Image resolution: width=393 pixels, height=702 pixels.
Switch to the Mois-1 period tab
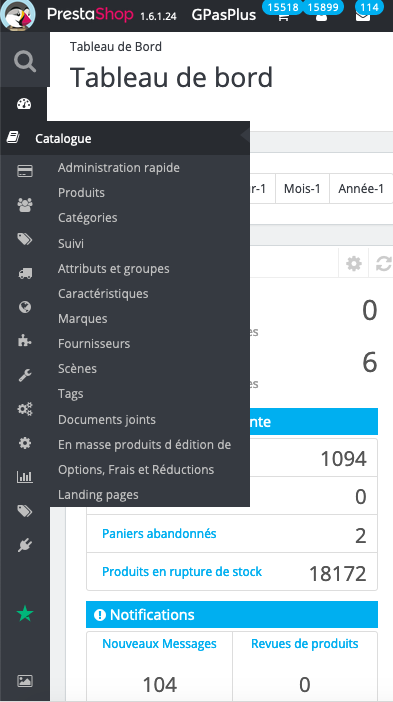coord(302,188)
